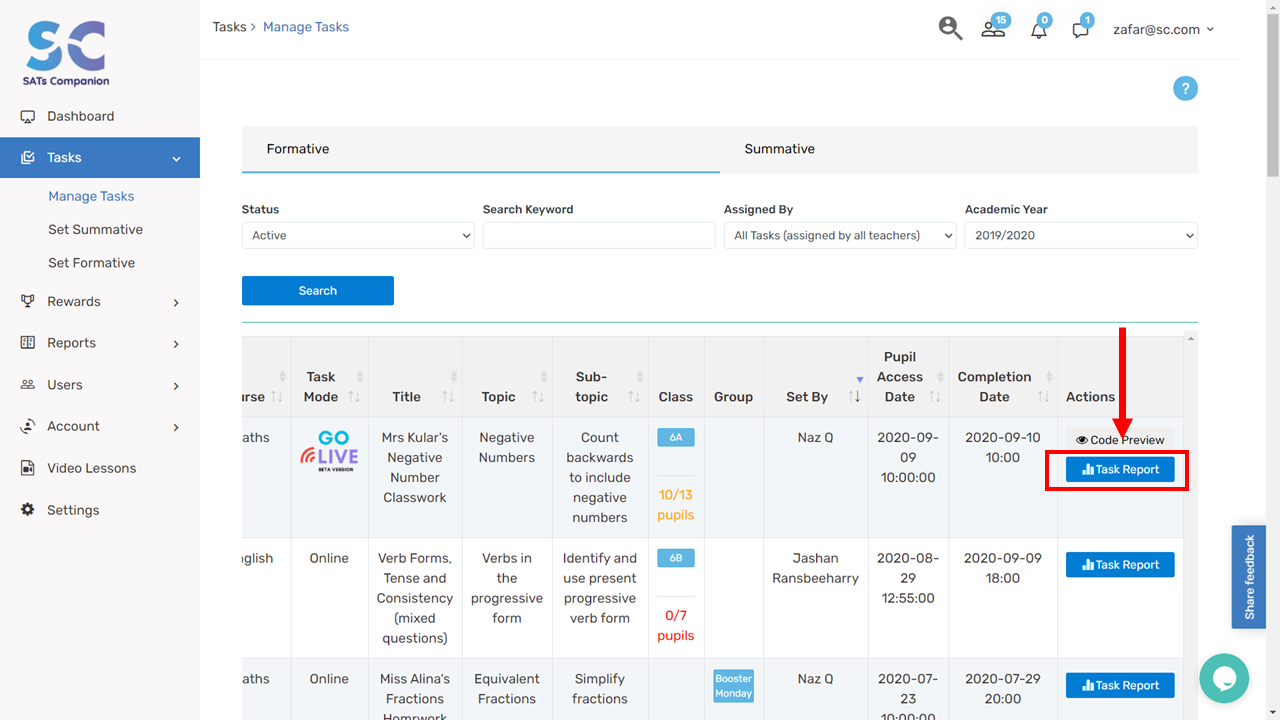
Task: Expand the Reports sidebar section
Action: (176, 344)
